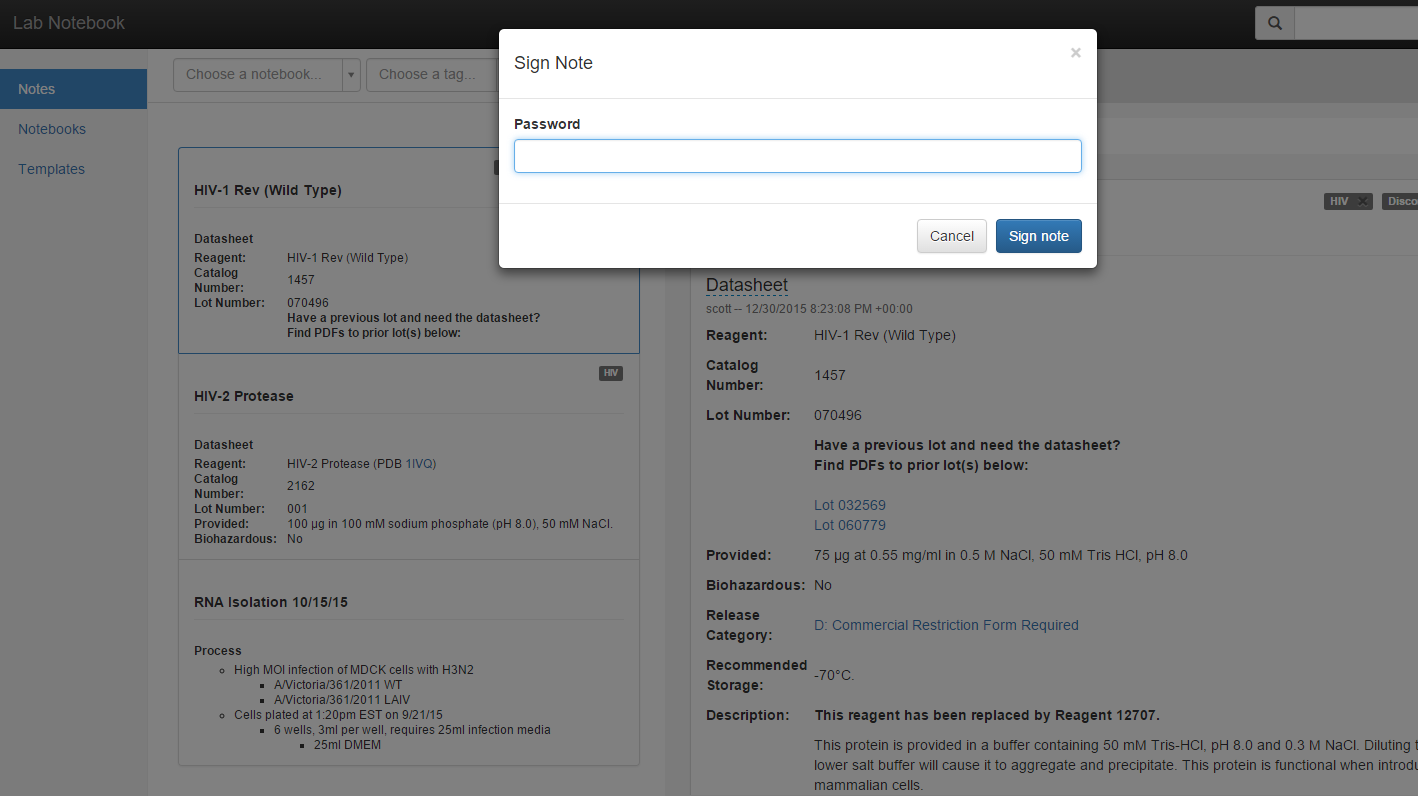Click the HIV badge on HIV-2 Protease note
1418x796 pixels.
click(610, 373)
